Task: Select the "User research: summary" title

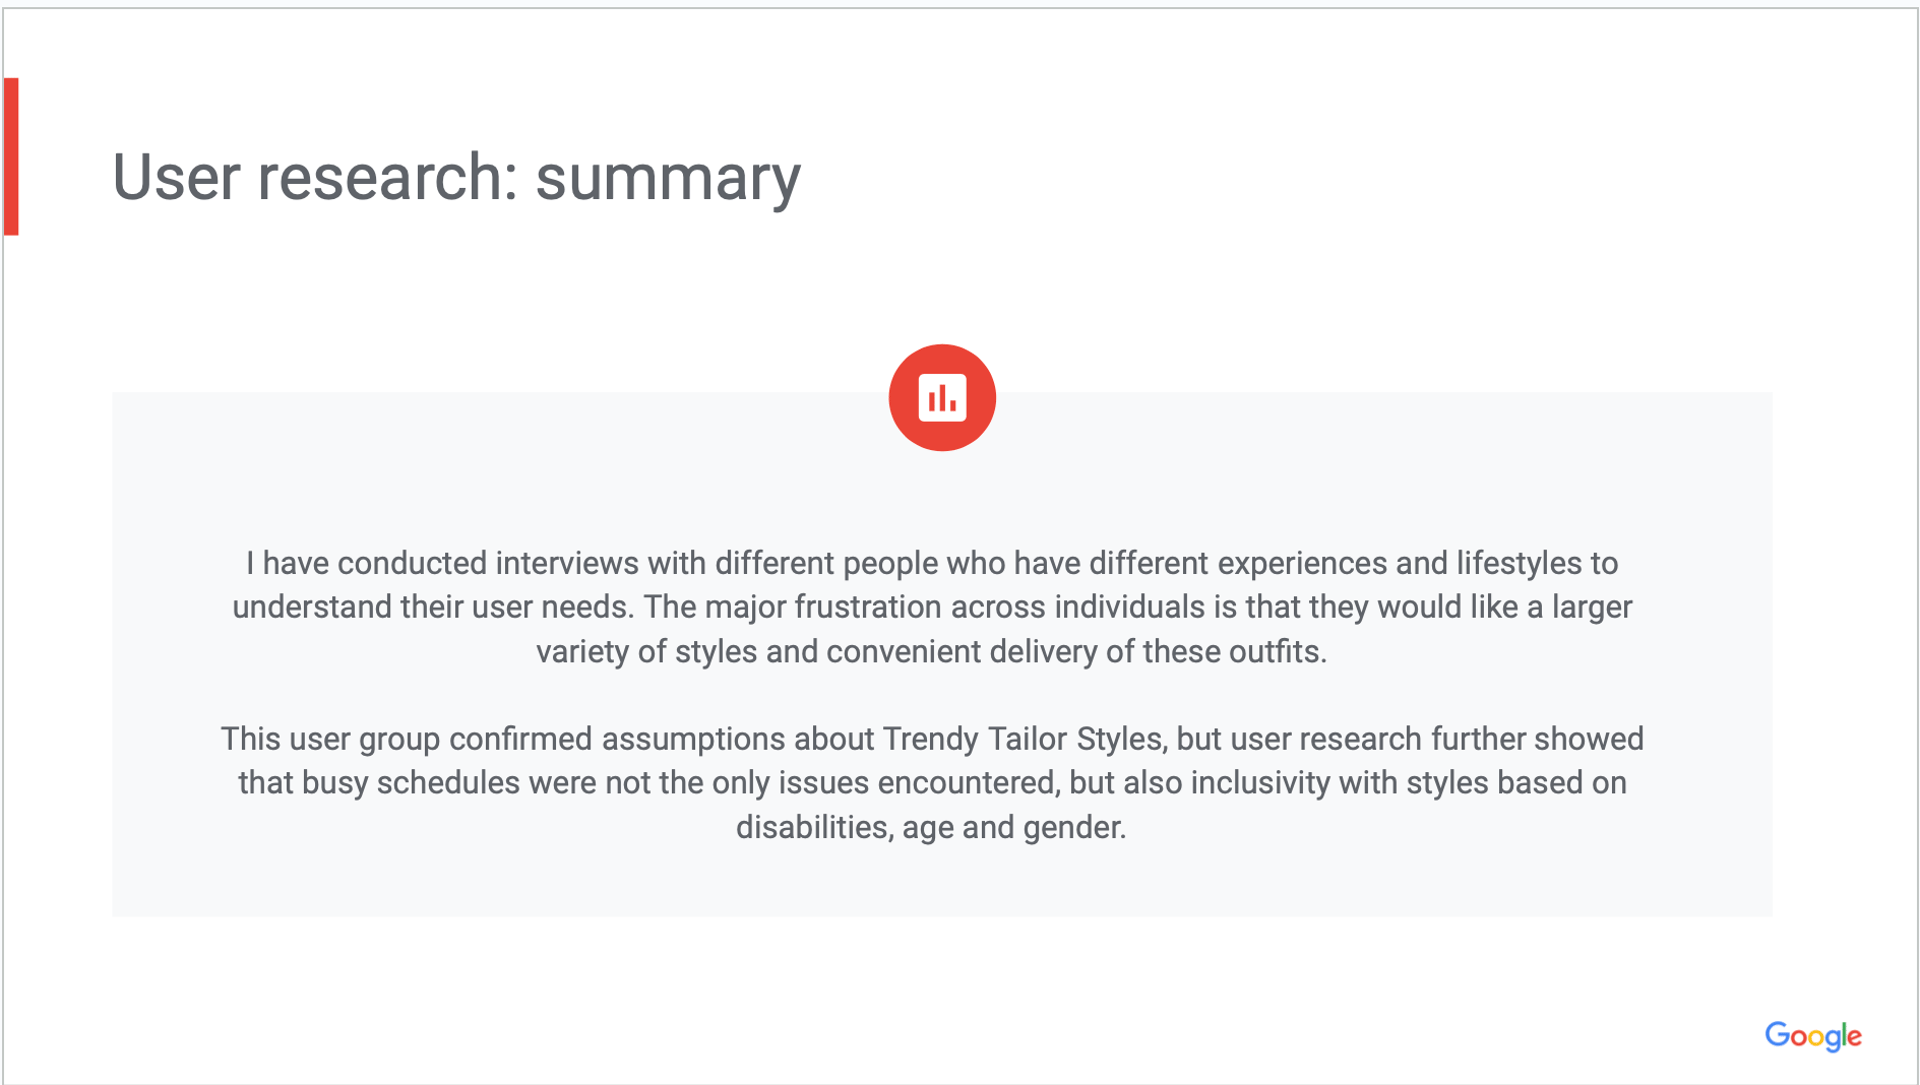Action: 456,177
